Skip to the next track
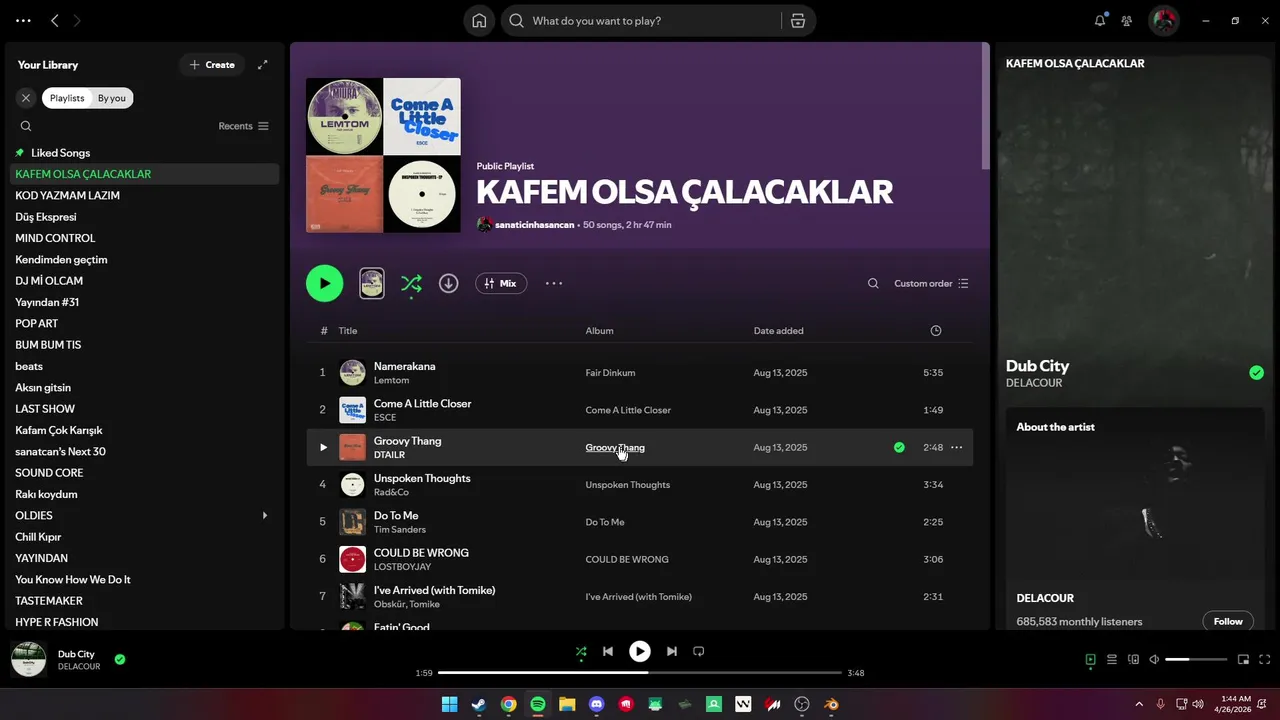This screenshot has height=720, width=1280. click(672, 651)
